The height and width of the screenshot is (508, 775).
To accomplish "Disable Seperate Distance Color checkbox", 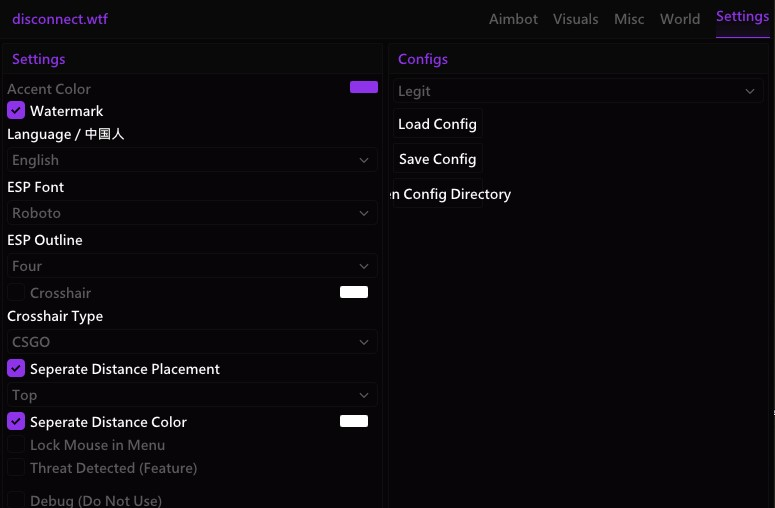I will point(16,421).
